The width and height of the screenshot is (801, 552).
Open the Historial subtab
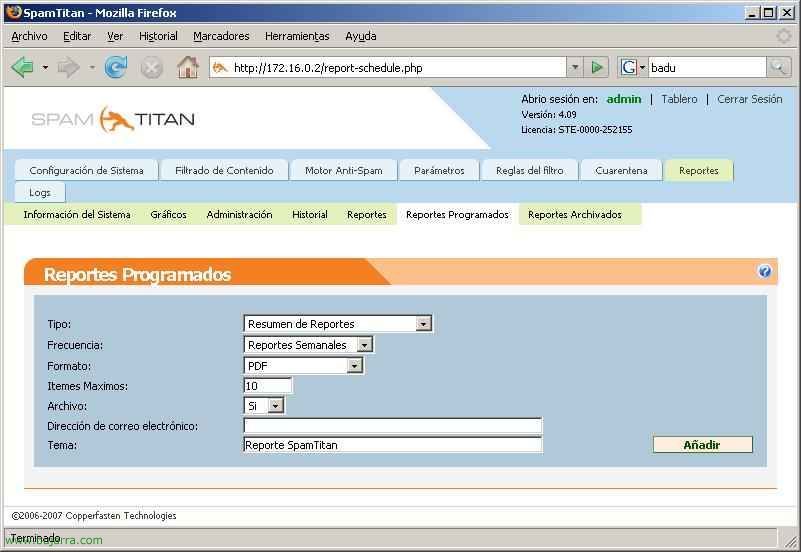310,214
